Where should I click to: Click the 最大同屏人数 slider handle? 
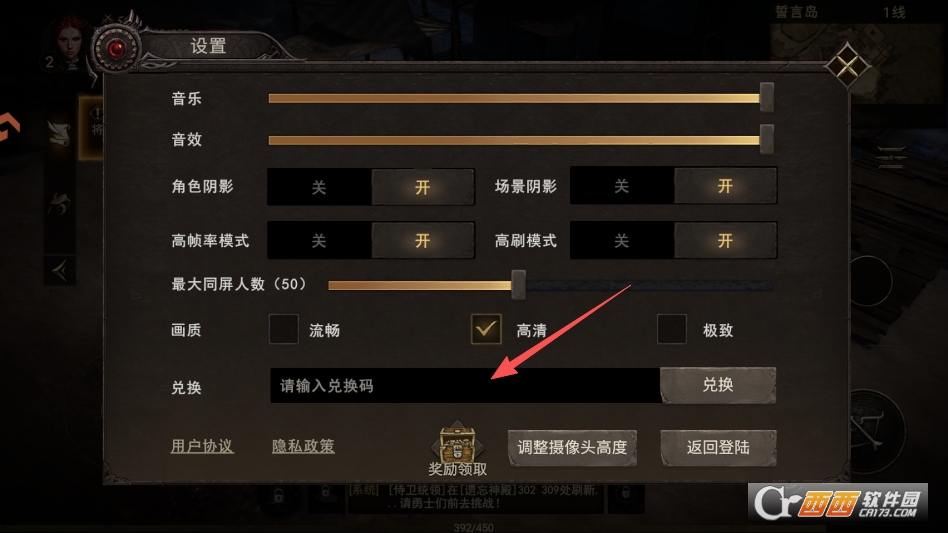518,285
